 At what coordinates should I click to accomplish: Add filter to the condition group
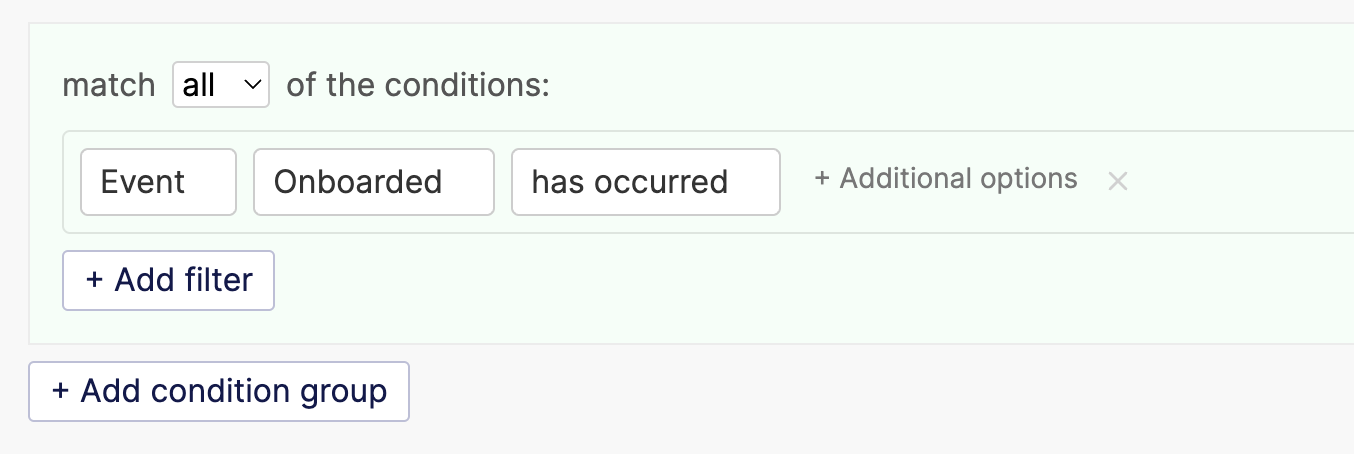click(x=169, y=280)
